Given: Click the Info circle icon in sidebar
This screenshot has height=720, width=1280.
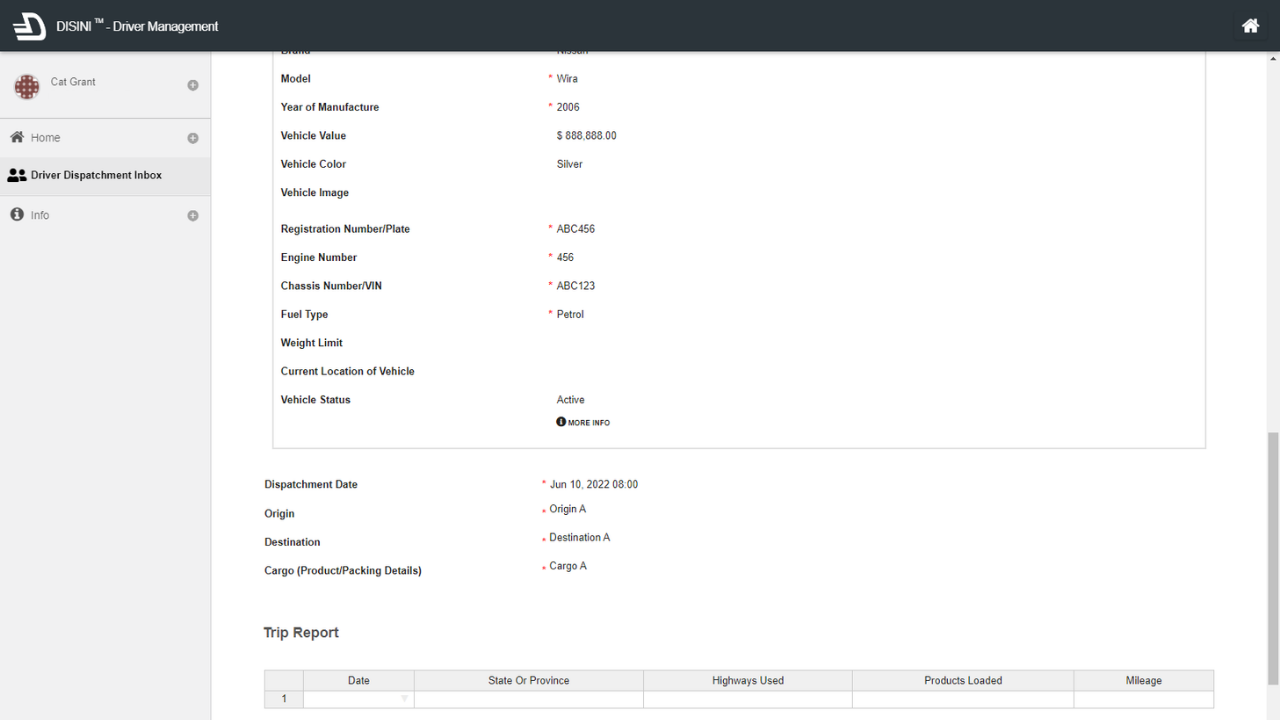Looking at the screenshot, I should (x=17, y=215).
